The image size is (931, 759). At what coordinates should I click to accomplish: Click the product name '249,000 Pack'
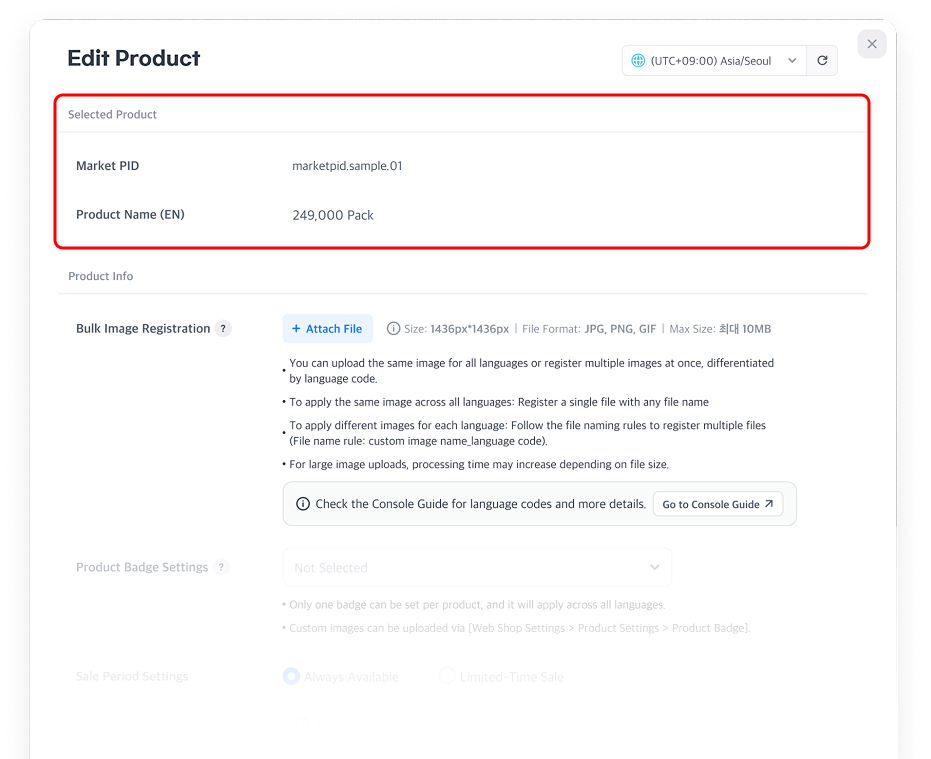tap(333, 215)
